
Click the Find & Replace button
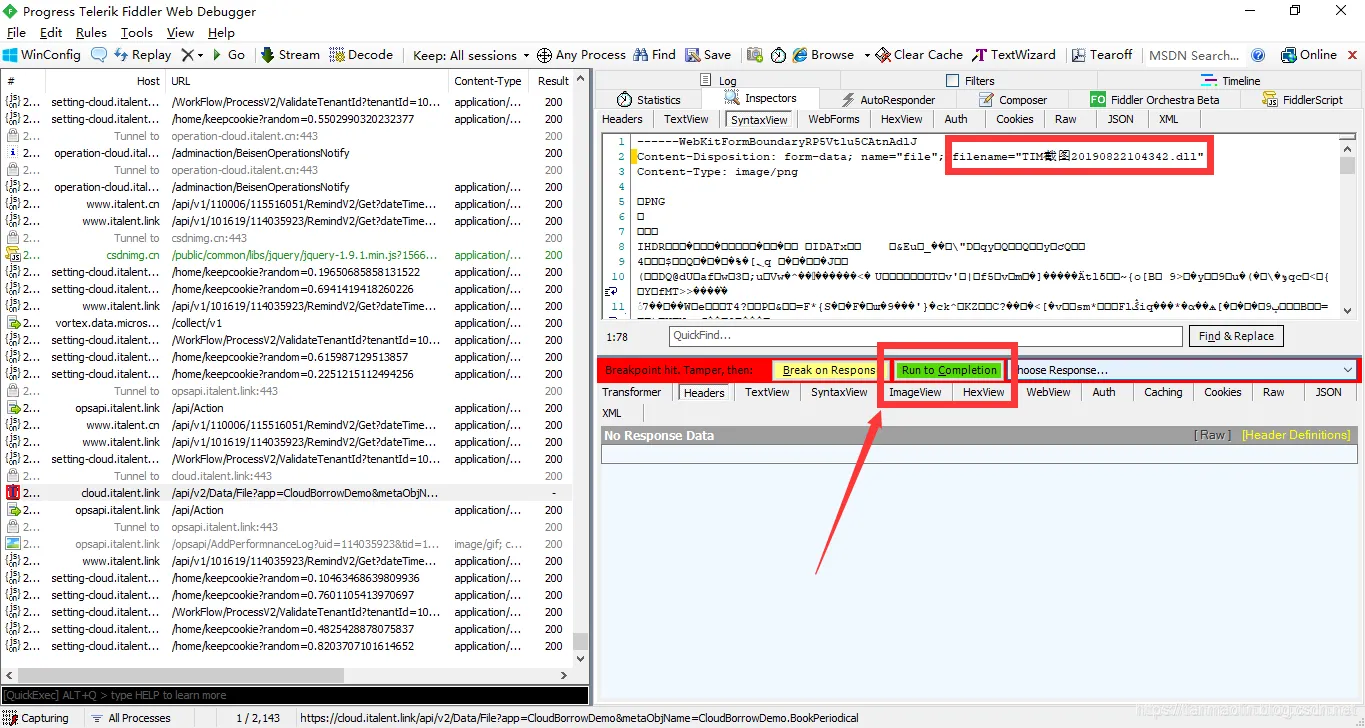(x=1236, y=336)
